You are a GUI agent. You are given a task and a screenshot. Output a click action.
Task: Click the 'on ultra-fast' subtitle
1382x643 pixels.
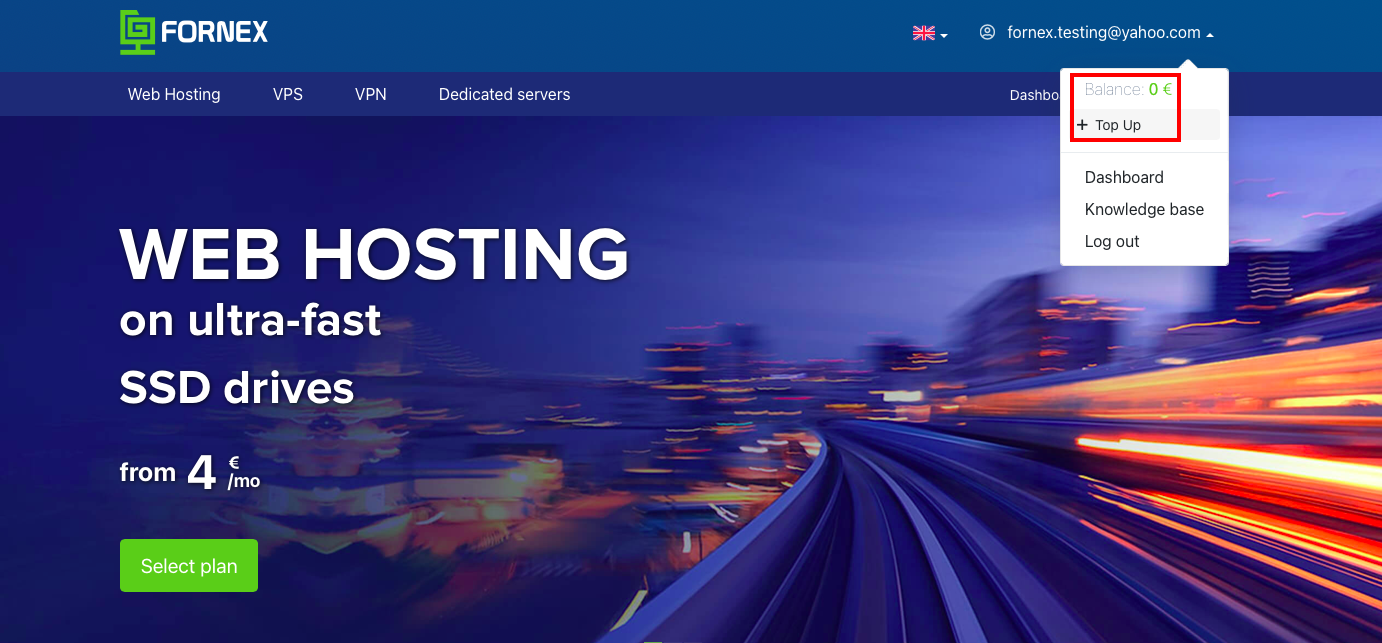pyautogui.click(x=250, y=321)
